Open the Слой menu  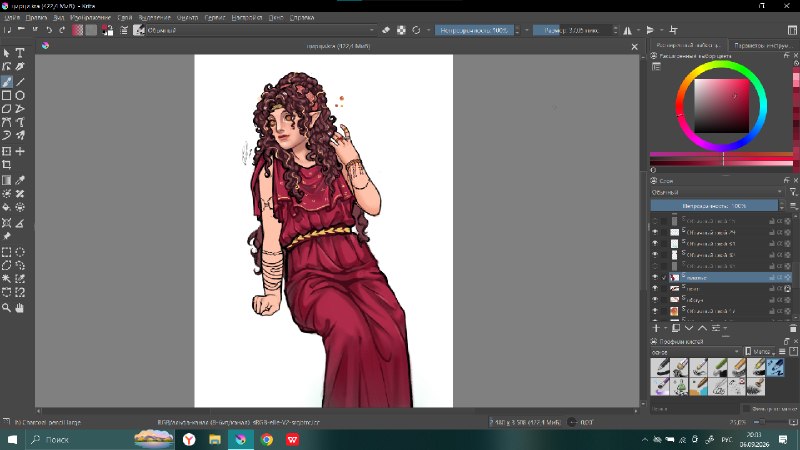[x=124, y=17]
